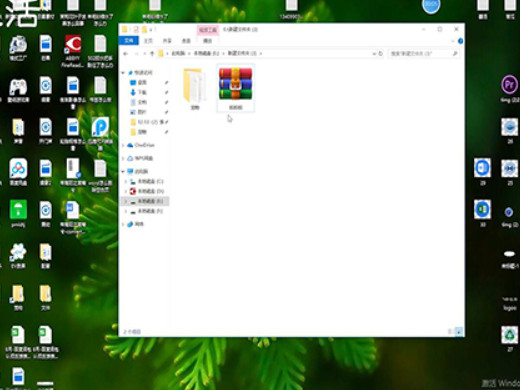Select local disk (D:) in navigation pane
Image resolution: width=520 pixels, height=390 pixels.
(147, 191)
